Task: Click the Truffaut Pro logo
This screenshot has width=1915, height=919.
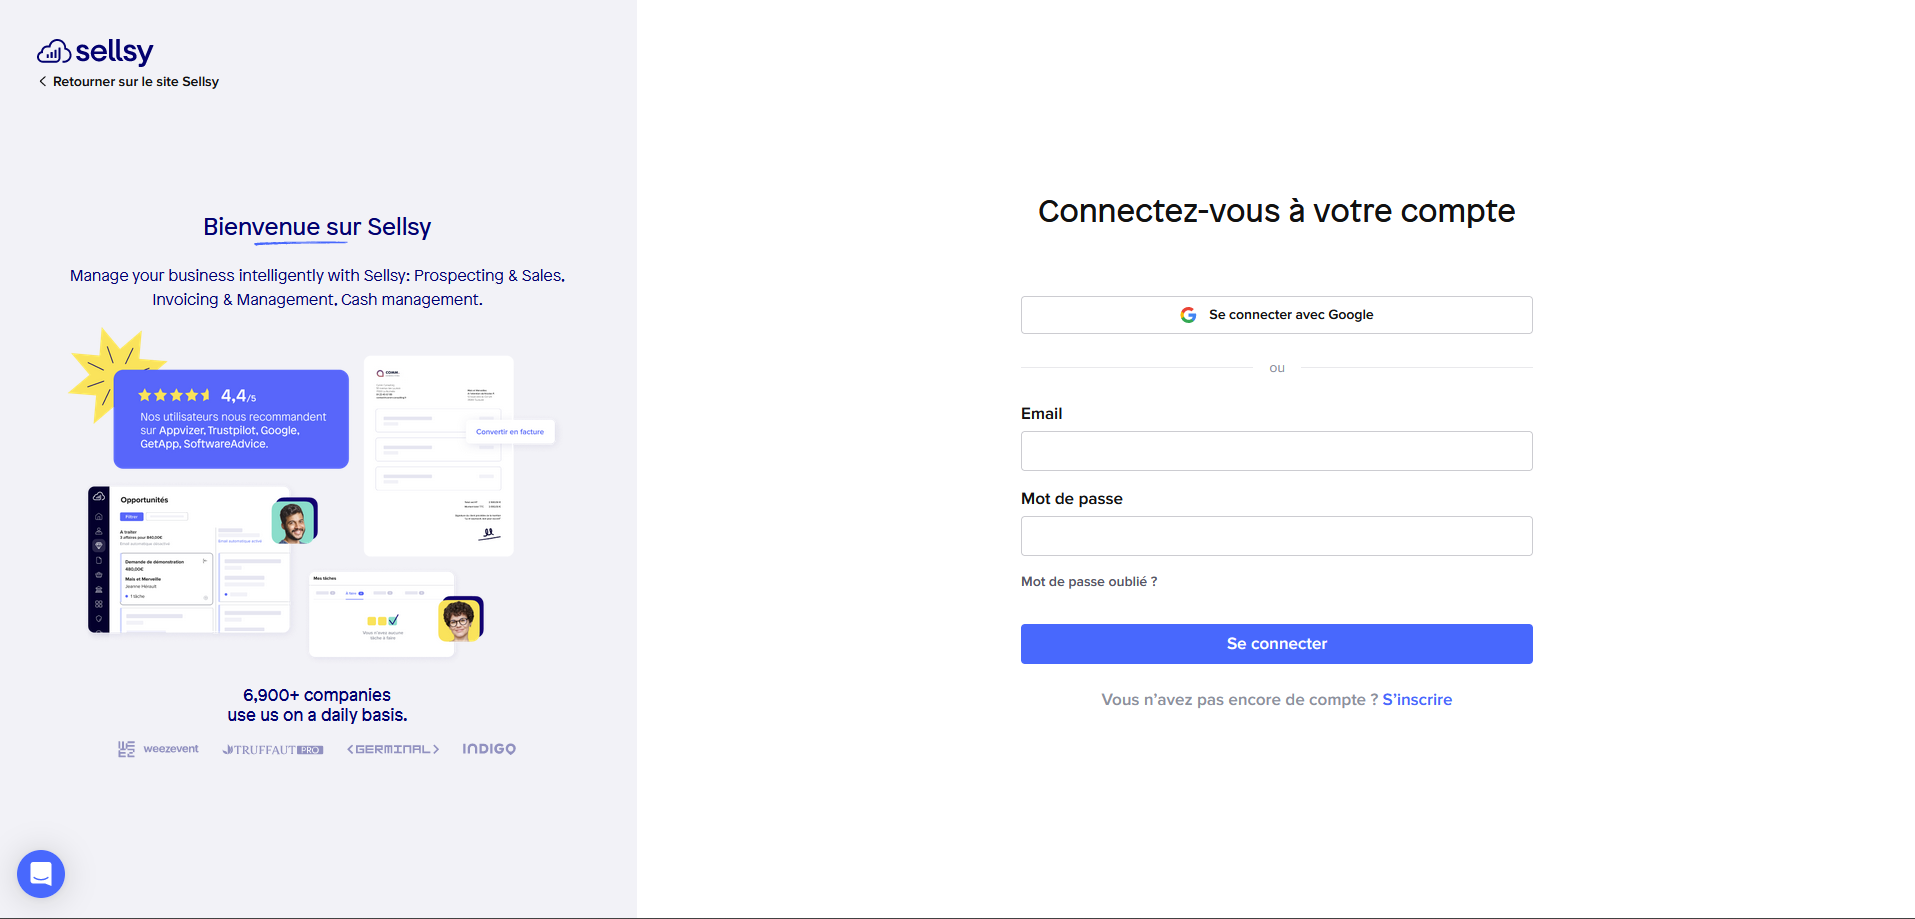Action: [x=273, y=749]
